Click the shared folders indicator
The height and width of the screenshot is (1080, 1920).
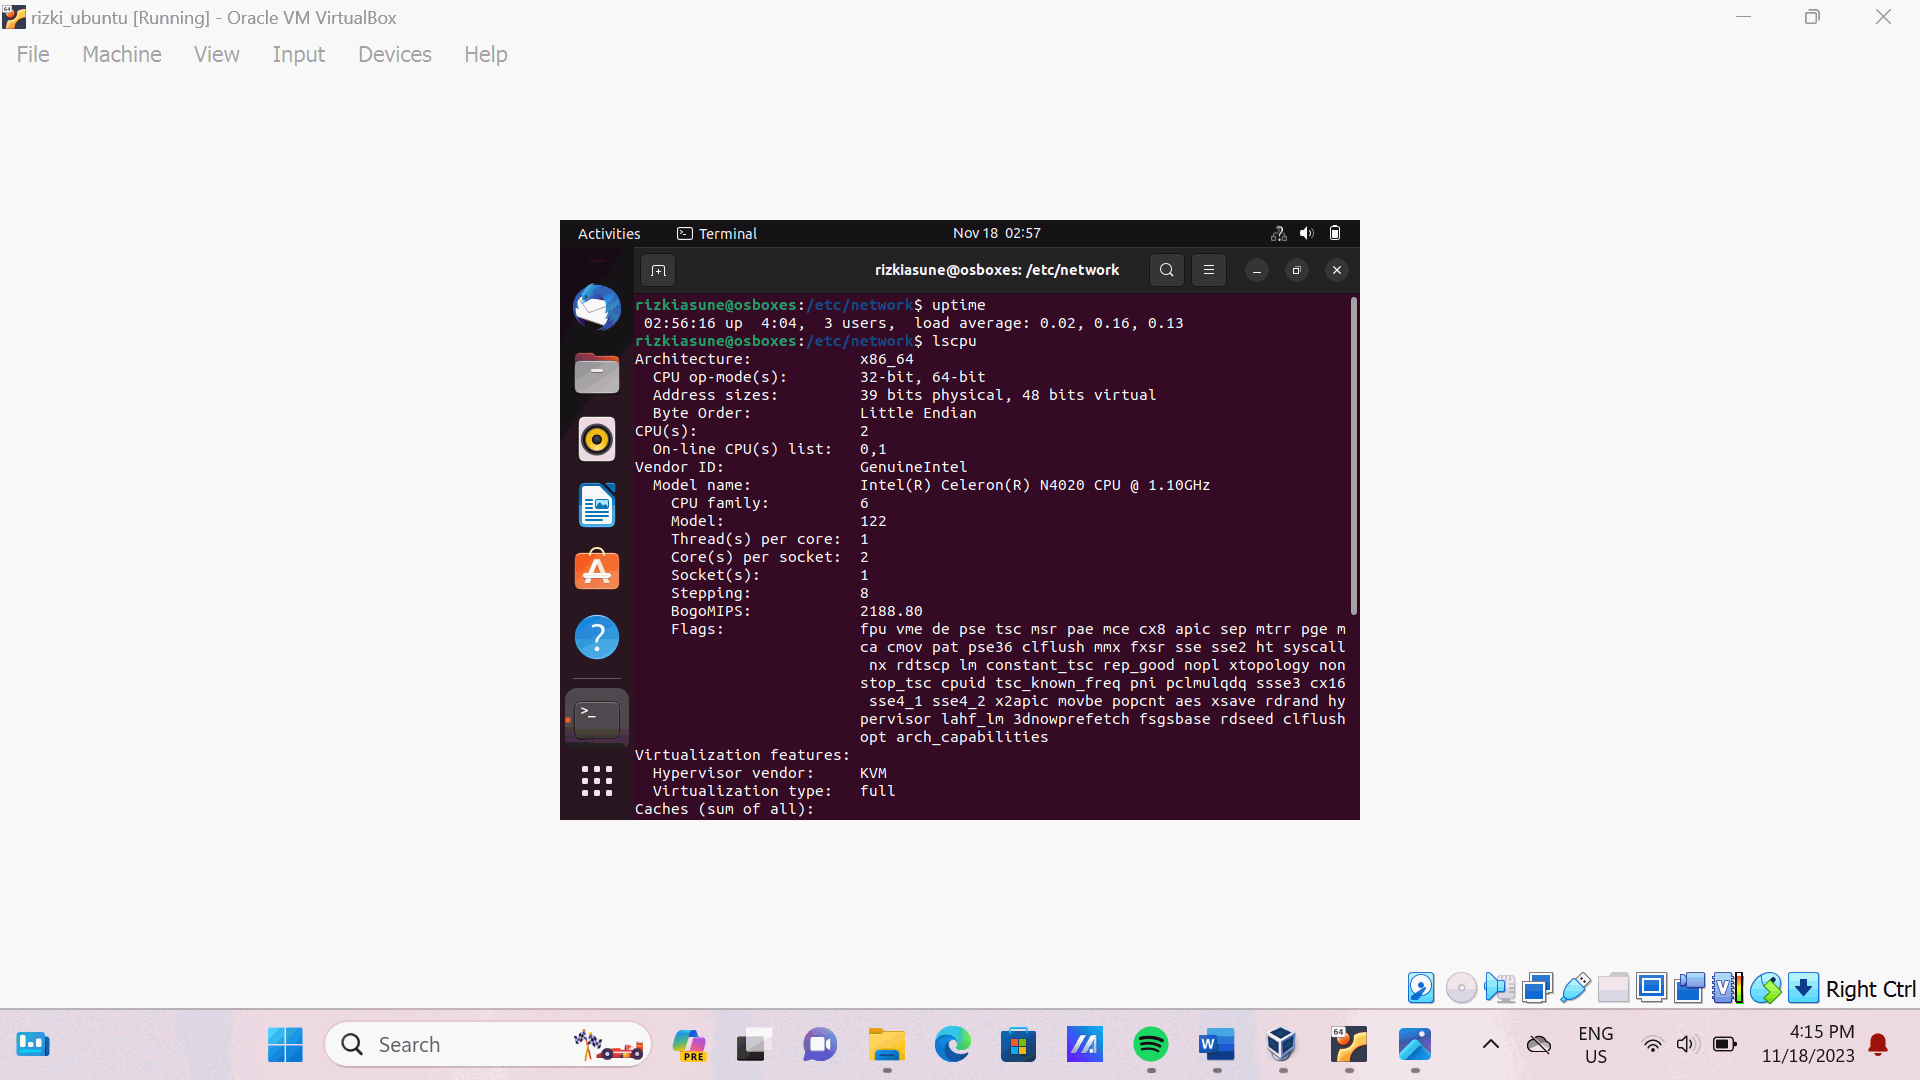(x=1613, y=988)
